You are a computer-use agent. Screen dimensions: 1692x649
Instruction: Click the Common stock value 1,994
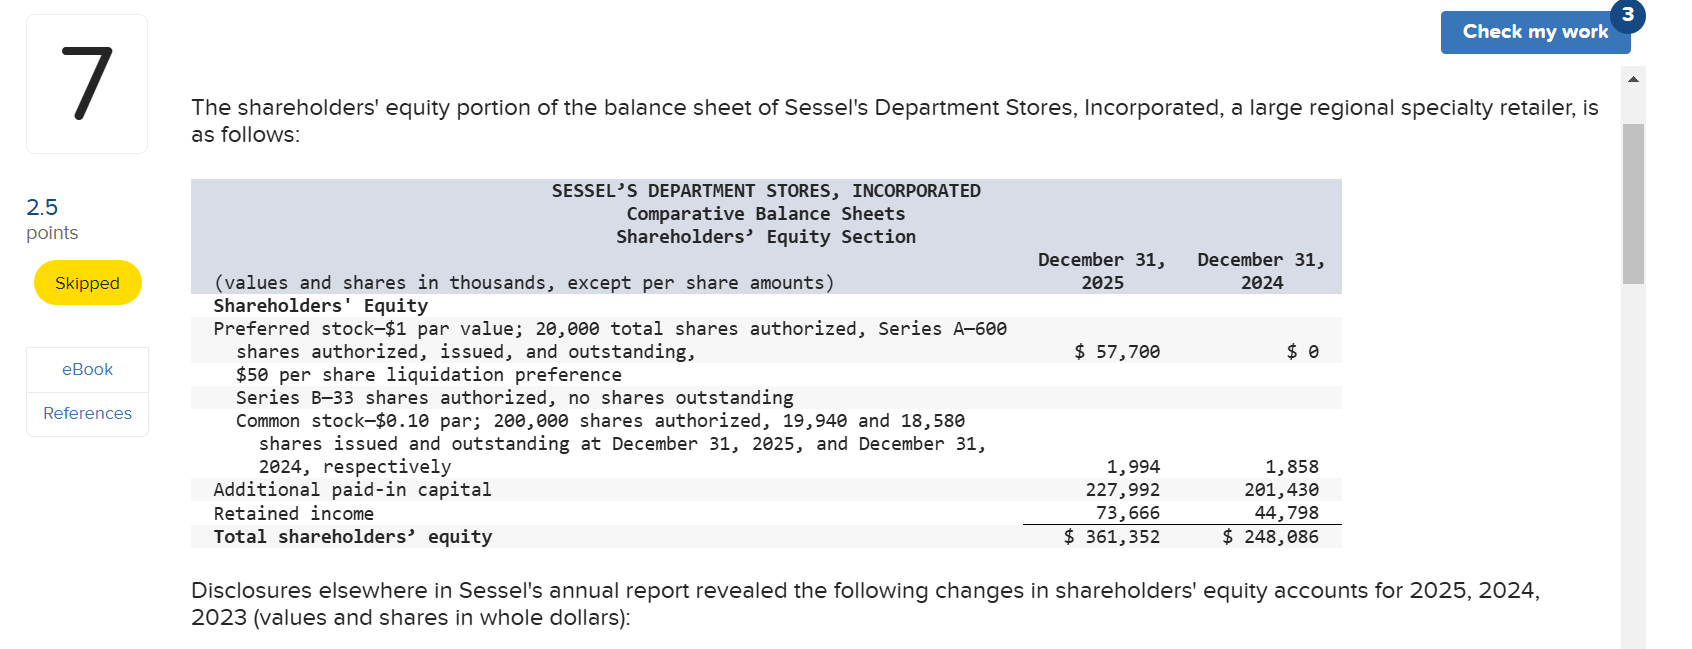(x=1134, y=466)
